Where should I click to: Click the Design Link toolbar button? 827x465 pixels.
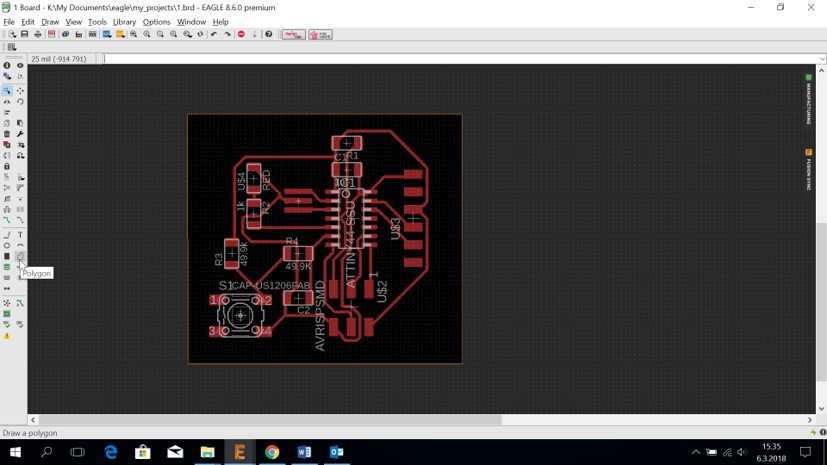pos(293,35)
